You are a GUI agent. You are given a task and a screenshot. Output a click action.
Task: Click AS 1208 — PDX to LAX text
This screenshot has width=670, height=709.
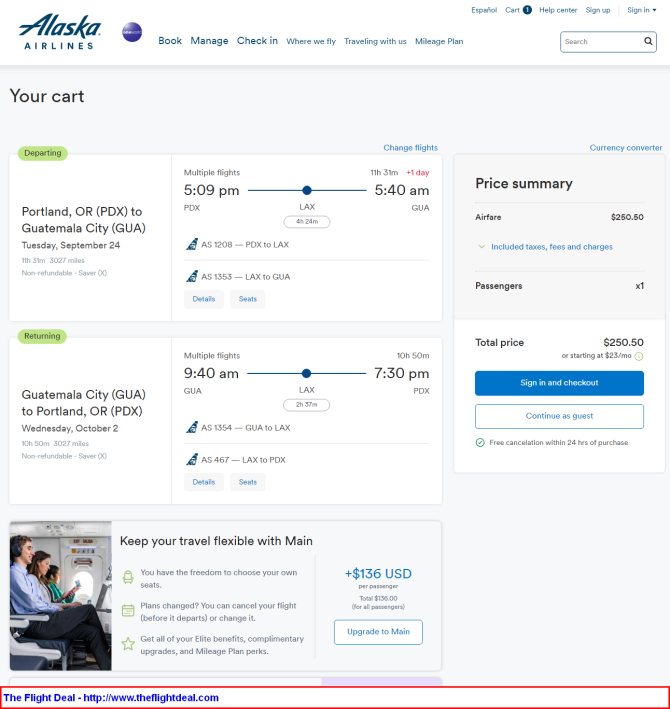(x=245, y=245)
